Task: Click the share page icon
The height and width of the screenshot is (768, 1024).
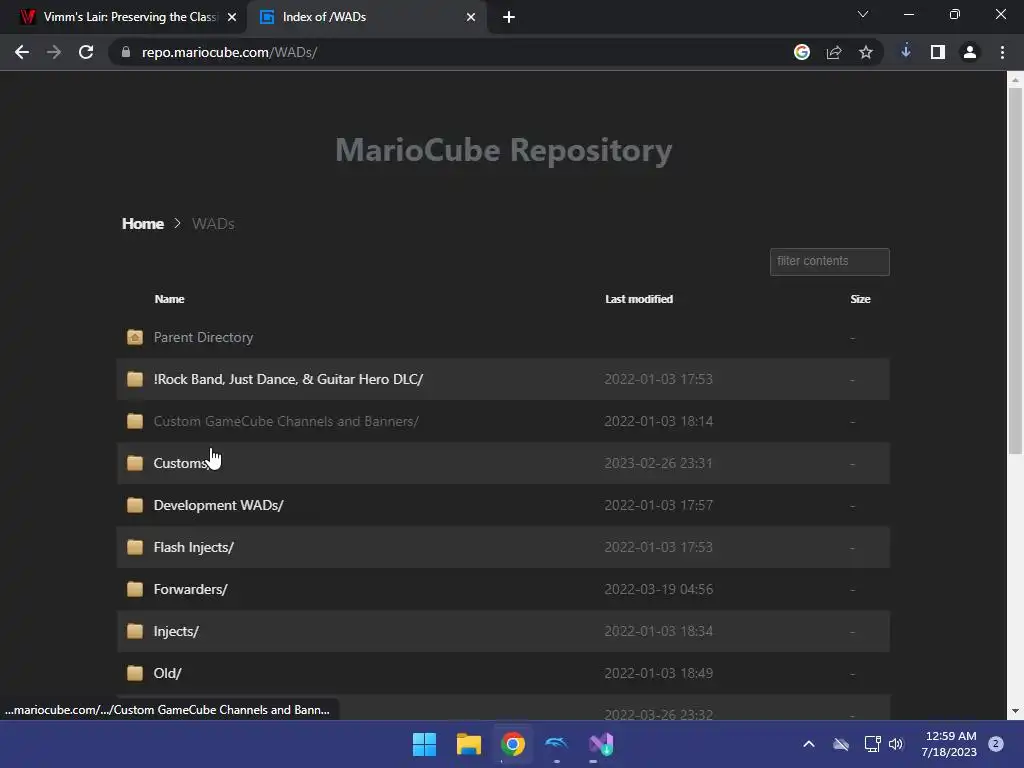Action: point(834,52)
